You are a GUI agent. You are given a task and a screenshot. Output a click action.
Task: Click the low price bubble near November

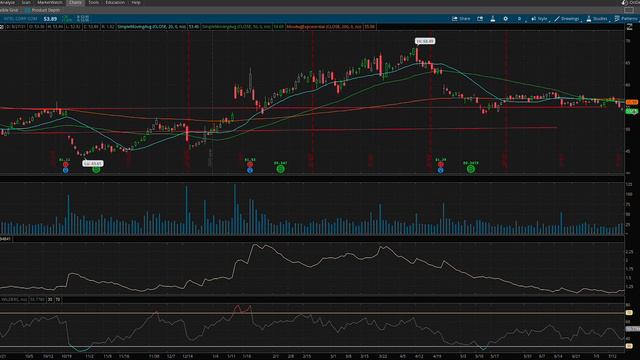pos(93,163)
